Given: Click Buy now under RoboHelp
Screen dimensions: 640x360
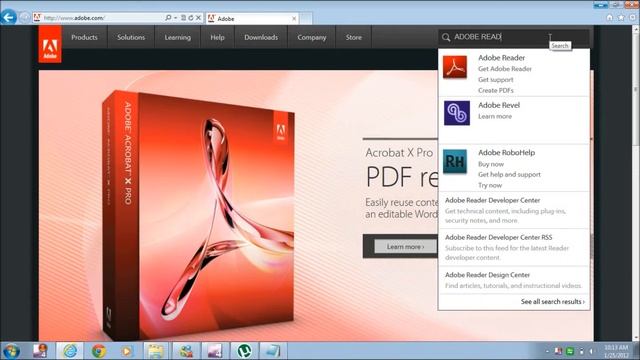Looking at the screenshot, I should pyautogui.click(x=491, y=164).
